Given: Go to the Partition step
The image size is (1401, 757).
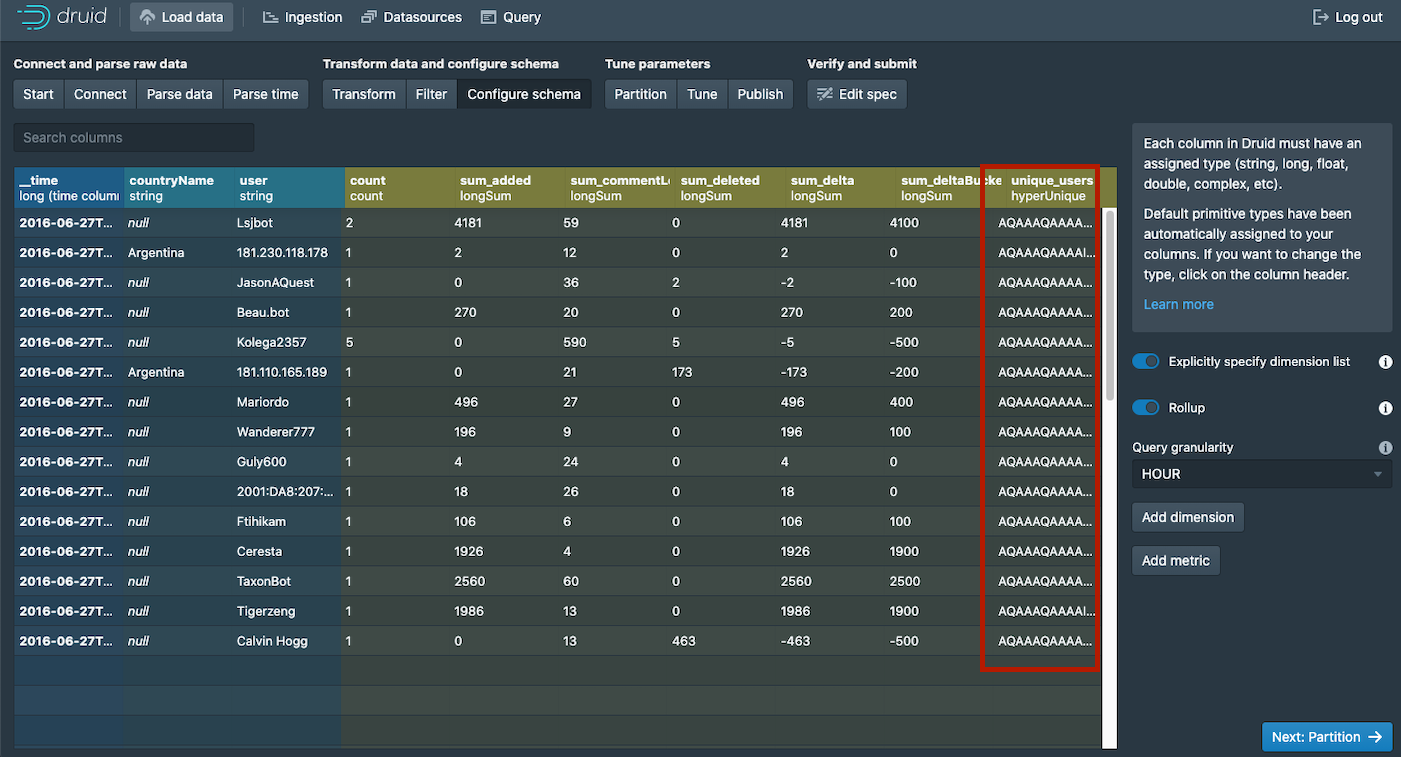Looking at the screenshot, I should [641, 94].
